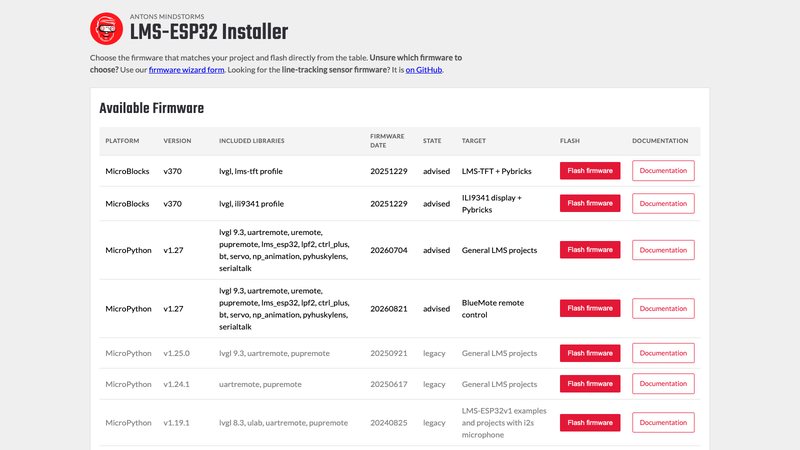Open Documentation for BlueMote remote control firmware
Viewport: 800px width, 450px height.
coord(663,309)
